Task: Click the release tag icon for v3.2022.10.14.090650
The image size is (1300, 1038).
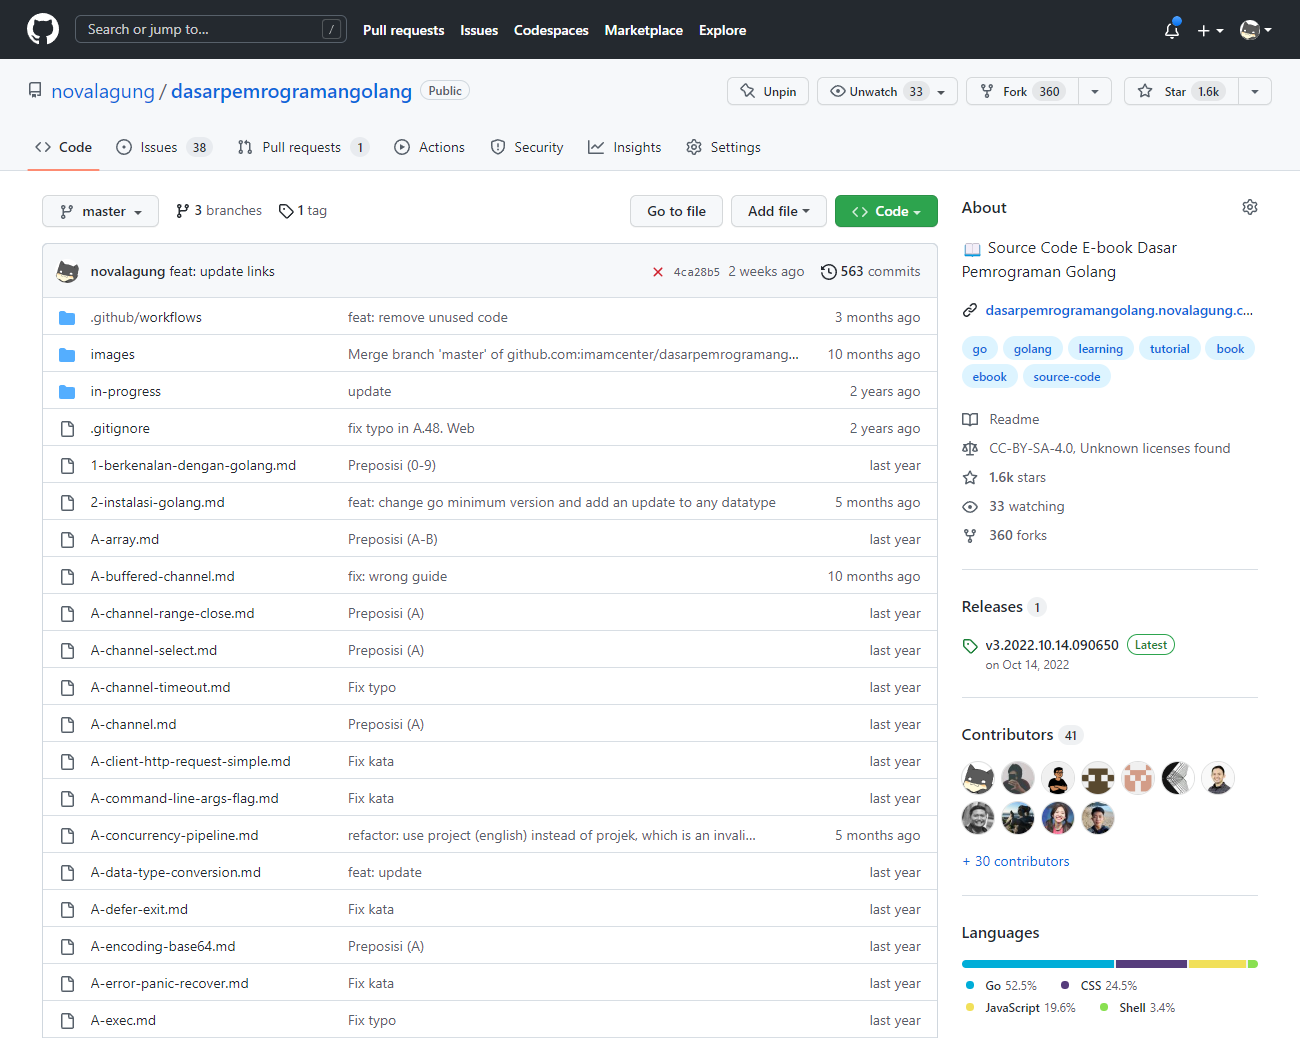Action: (x=970, y=646)
